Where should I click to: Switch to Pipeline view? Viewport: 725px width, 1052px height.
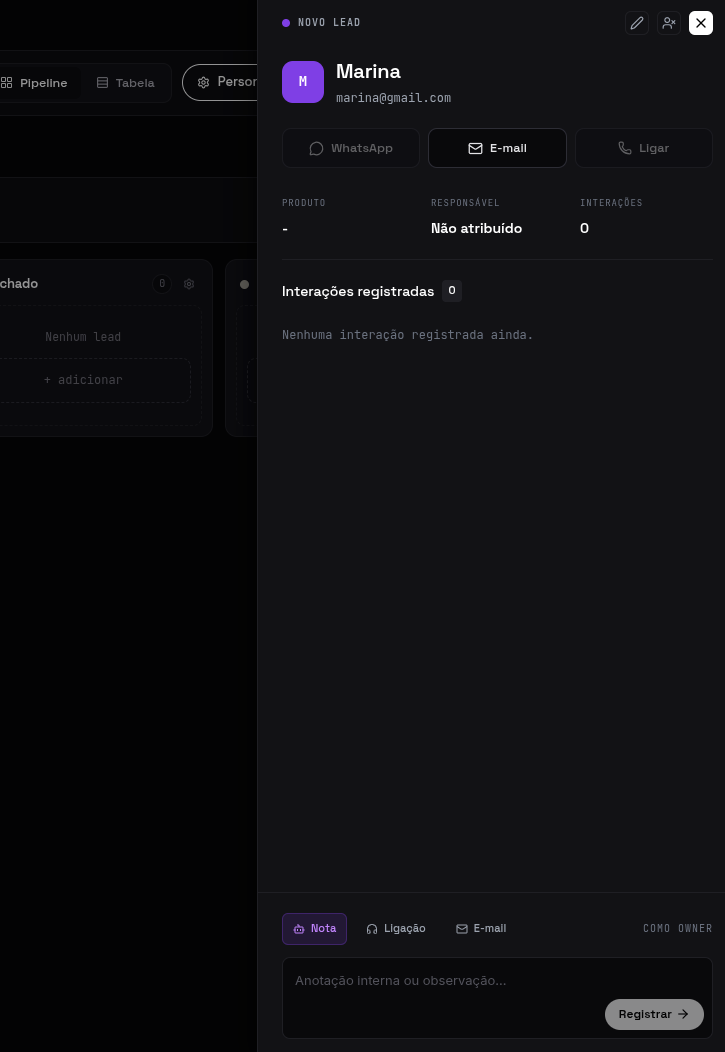[35, 83]
